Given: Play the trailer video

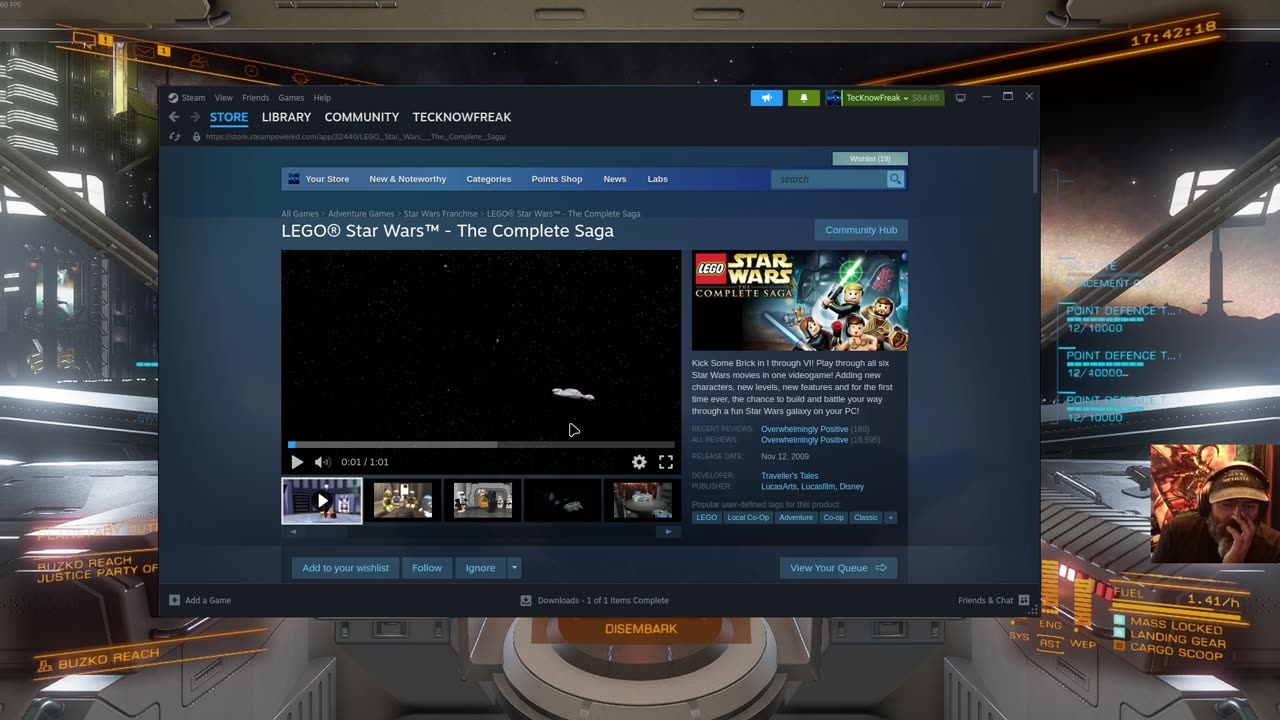Looking at the screenshot, I should [x=297, y=462].
